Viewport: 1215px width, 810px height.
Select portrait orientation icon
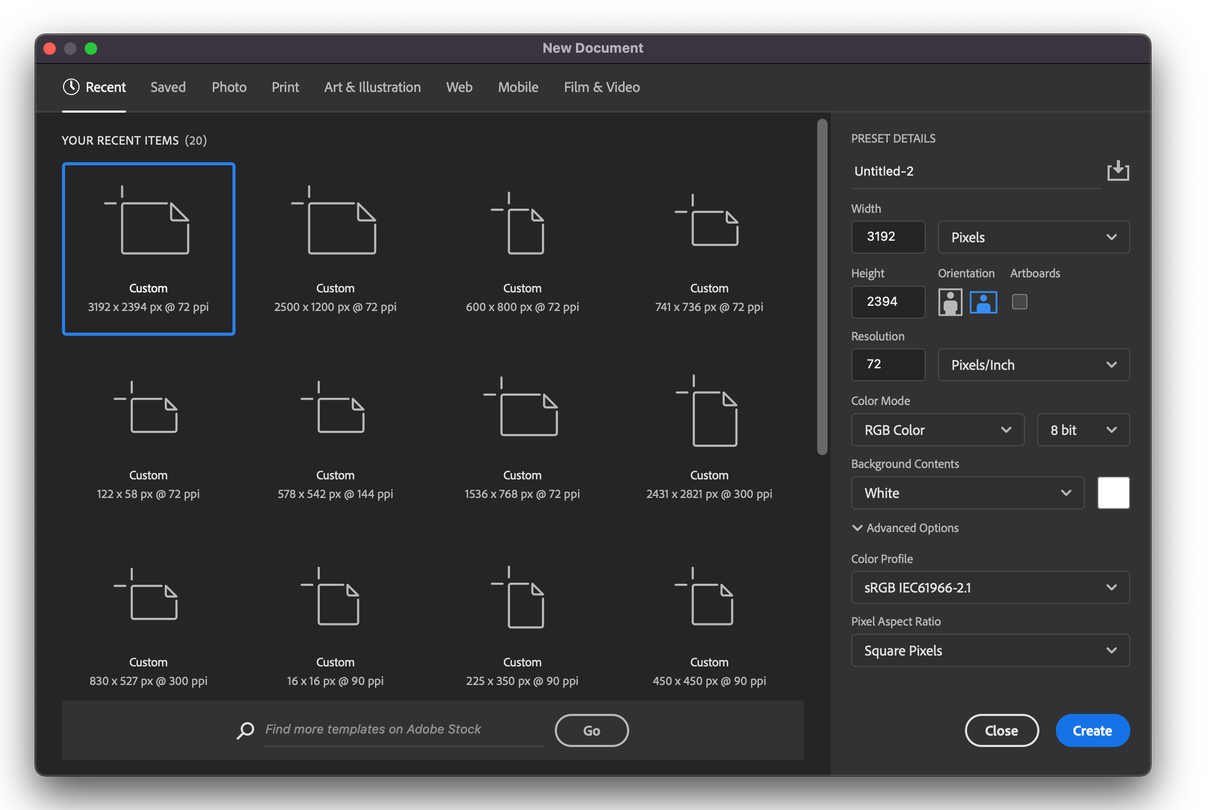pos(950,302)
